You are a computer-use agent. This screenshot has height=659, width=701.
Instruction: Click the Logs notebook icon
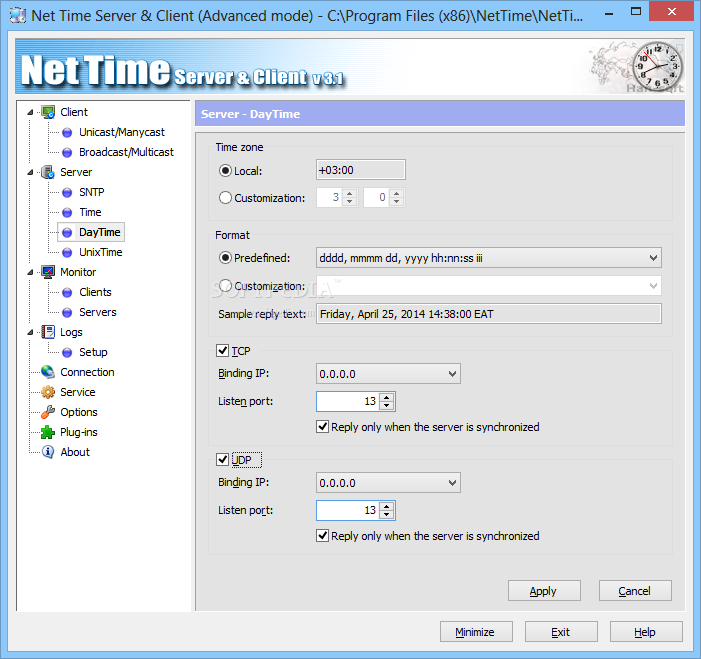48,332
